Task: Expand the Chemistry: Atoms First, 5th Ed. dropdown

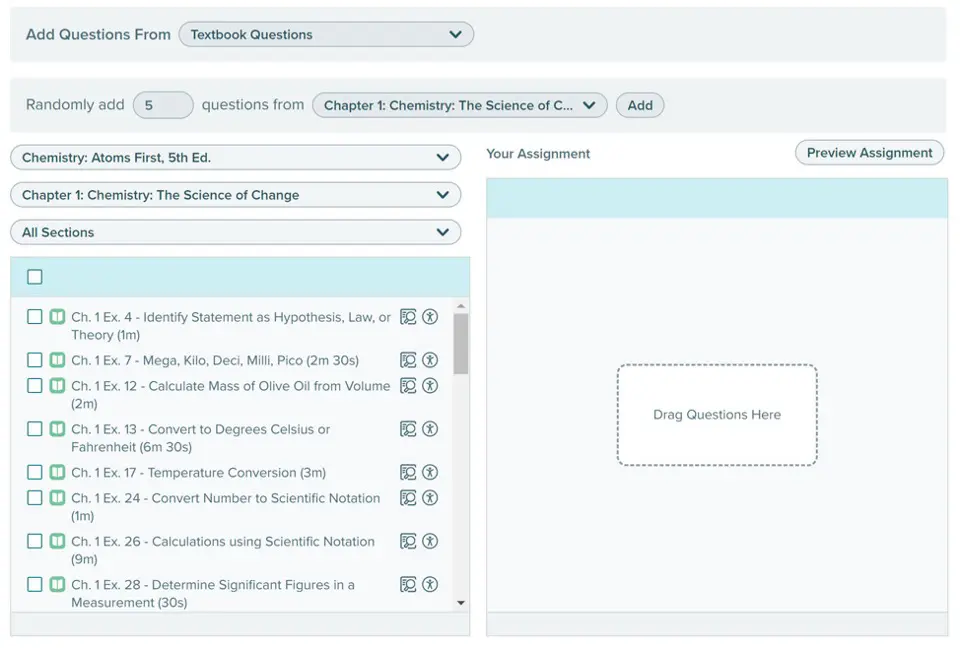Action: (x=236, y=157)
